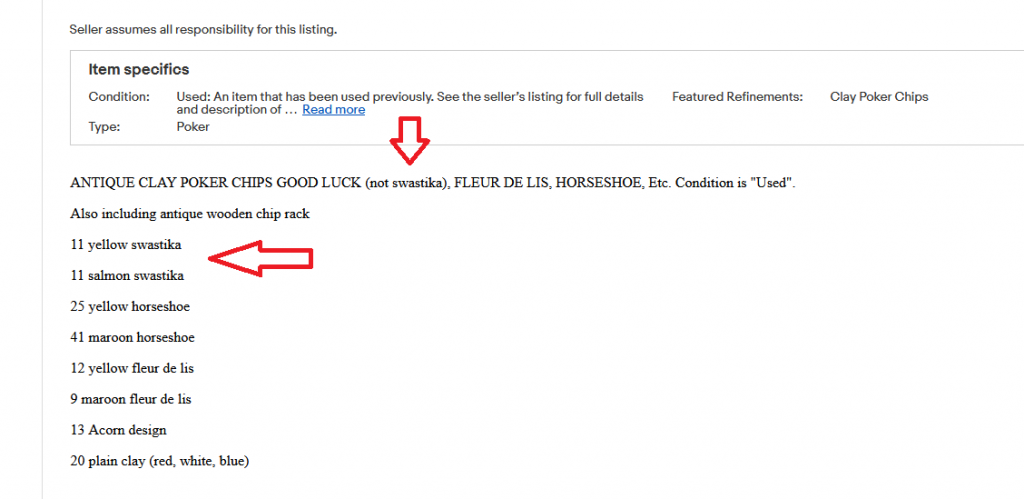Select the "Clay Poker Chips" refinement value
Image resolution: width=1024 pixels, height=499 pixels.
pos(879,97)
